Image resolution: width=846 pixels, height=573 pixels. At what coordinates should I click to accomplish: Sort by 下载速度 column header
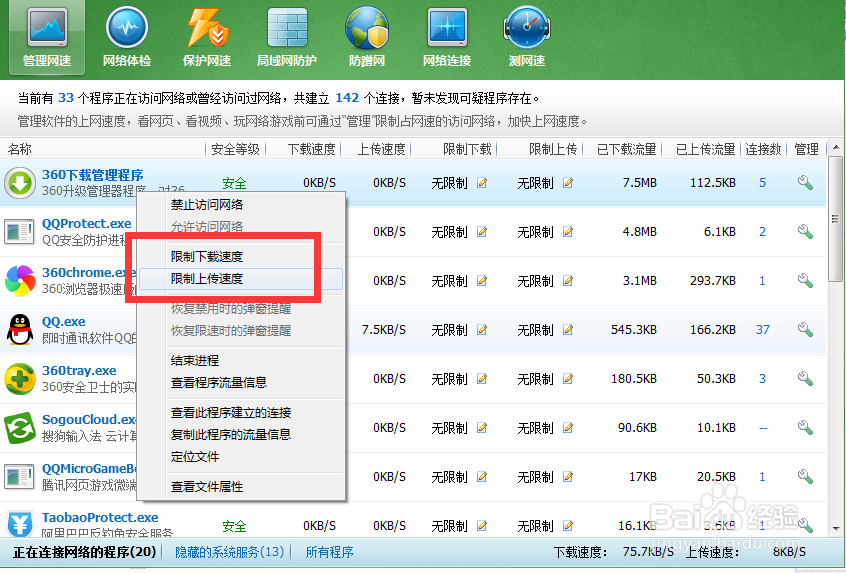pyautogui.click(x=311, y=149)
